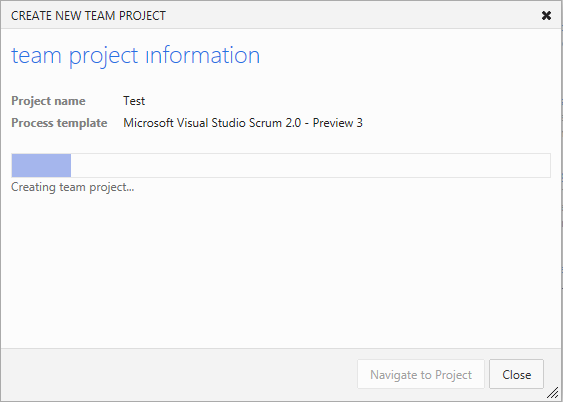Click the Preview 3 text in the template name
The image size is (563, 402).
pyautogui.click(x=338, y=123)
